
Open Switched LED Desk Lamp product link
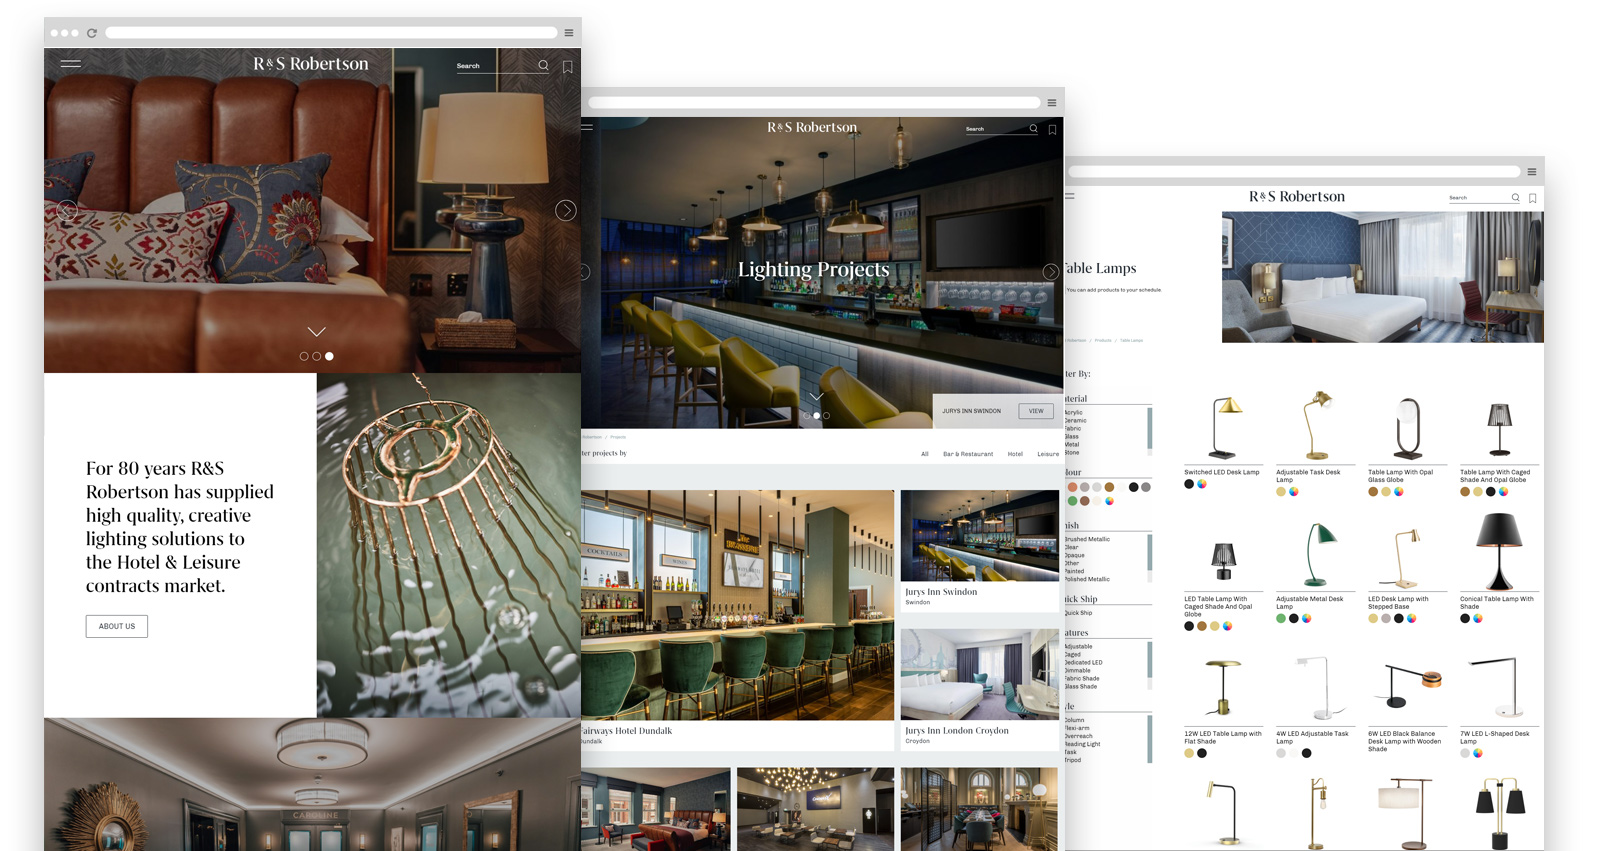(1222, 472)
